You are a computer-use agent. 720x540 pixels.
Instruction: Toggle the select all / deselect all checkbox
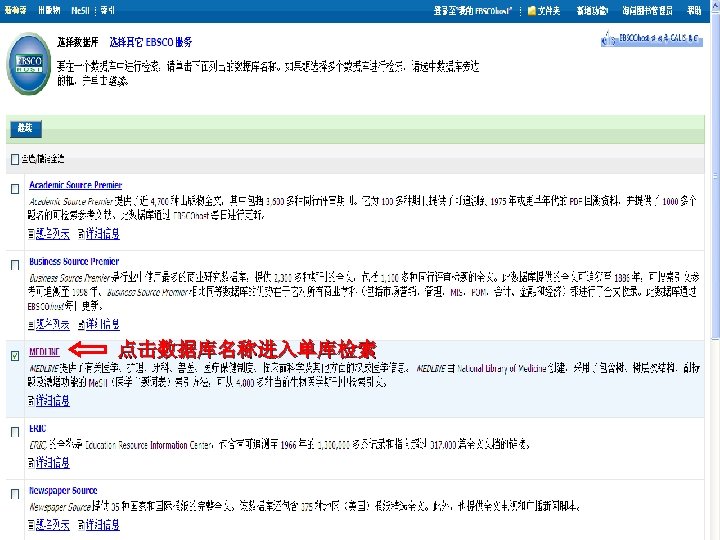(15, 159)
